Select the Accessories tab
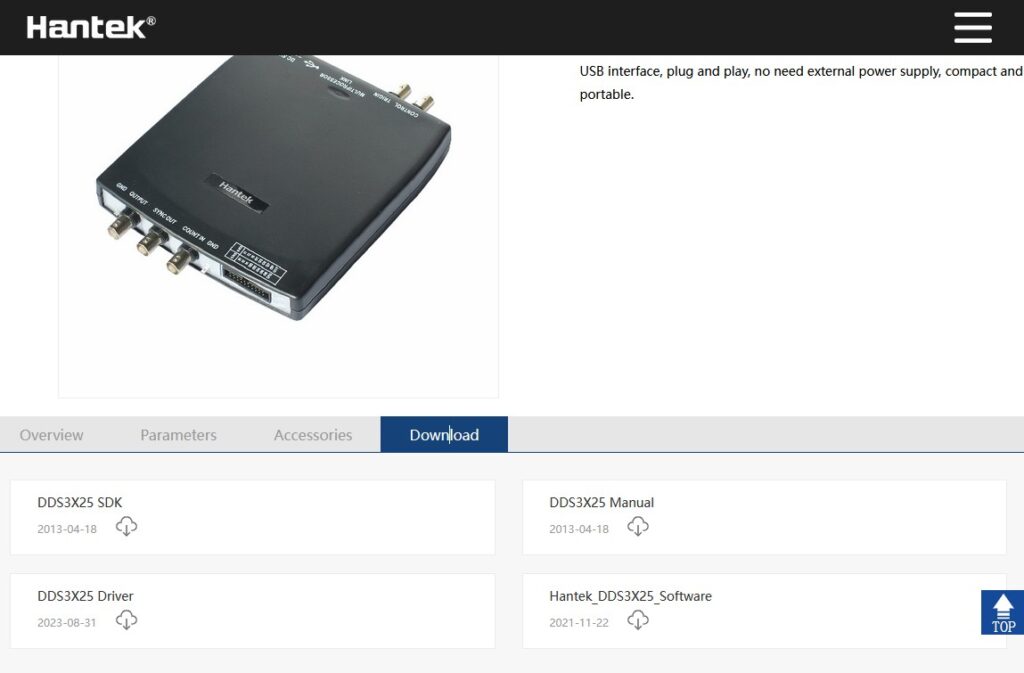This screenshot has width=1024, height=673. tap(313, 435)
